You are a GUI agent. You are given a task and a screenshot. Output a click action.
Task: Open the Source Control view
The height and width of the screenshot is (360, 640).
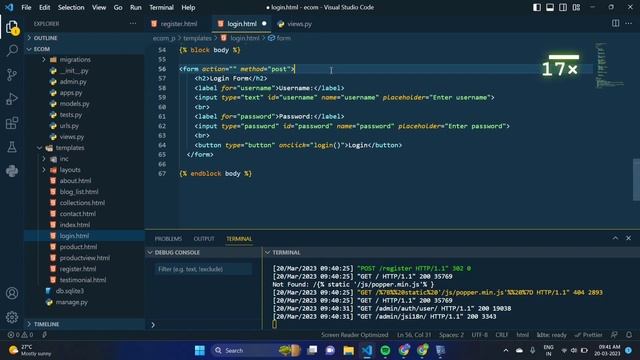tap(12, 75)
